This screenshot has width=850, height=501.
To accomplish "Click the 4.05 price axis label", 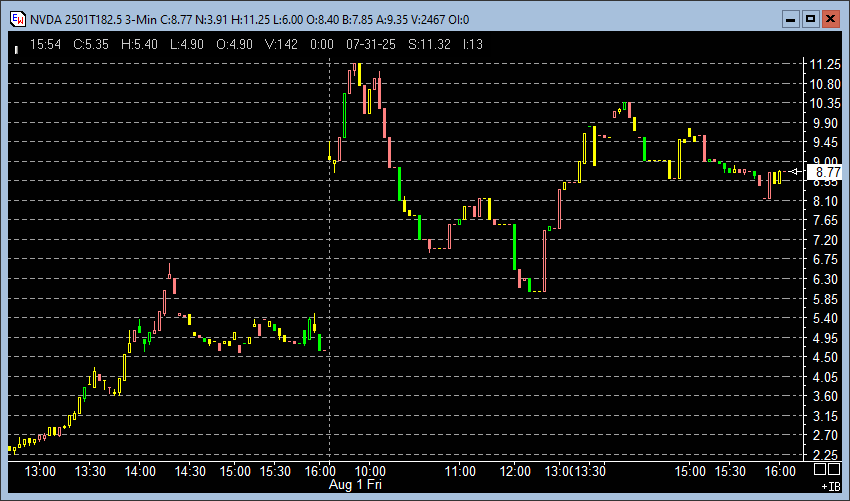I will pyautogui.click(x=825, y=377).
